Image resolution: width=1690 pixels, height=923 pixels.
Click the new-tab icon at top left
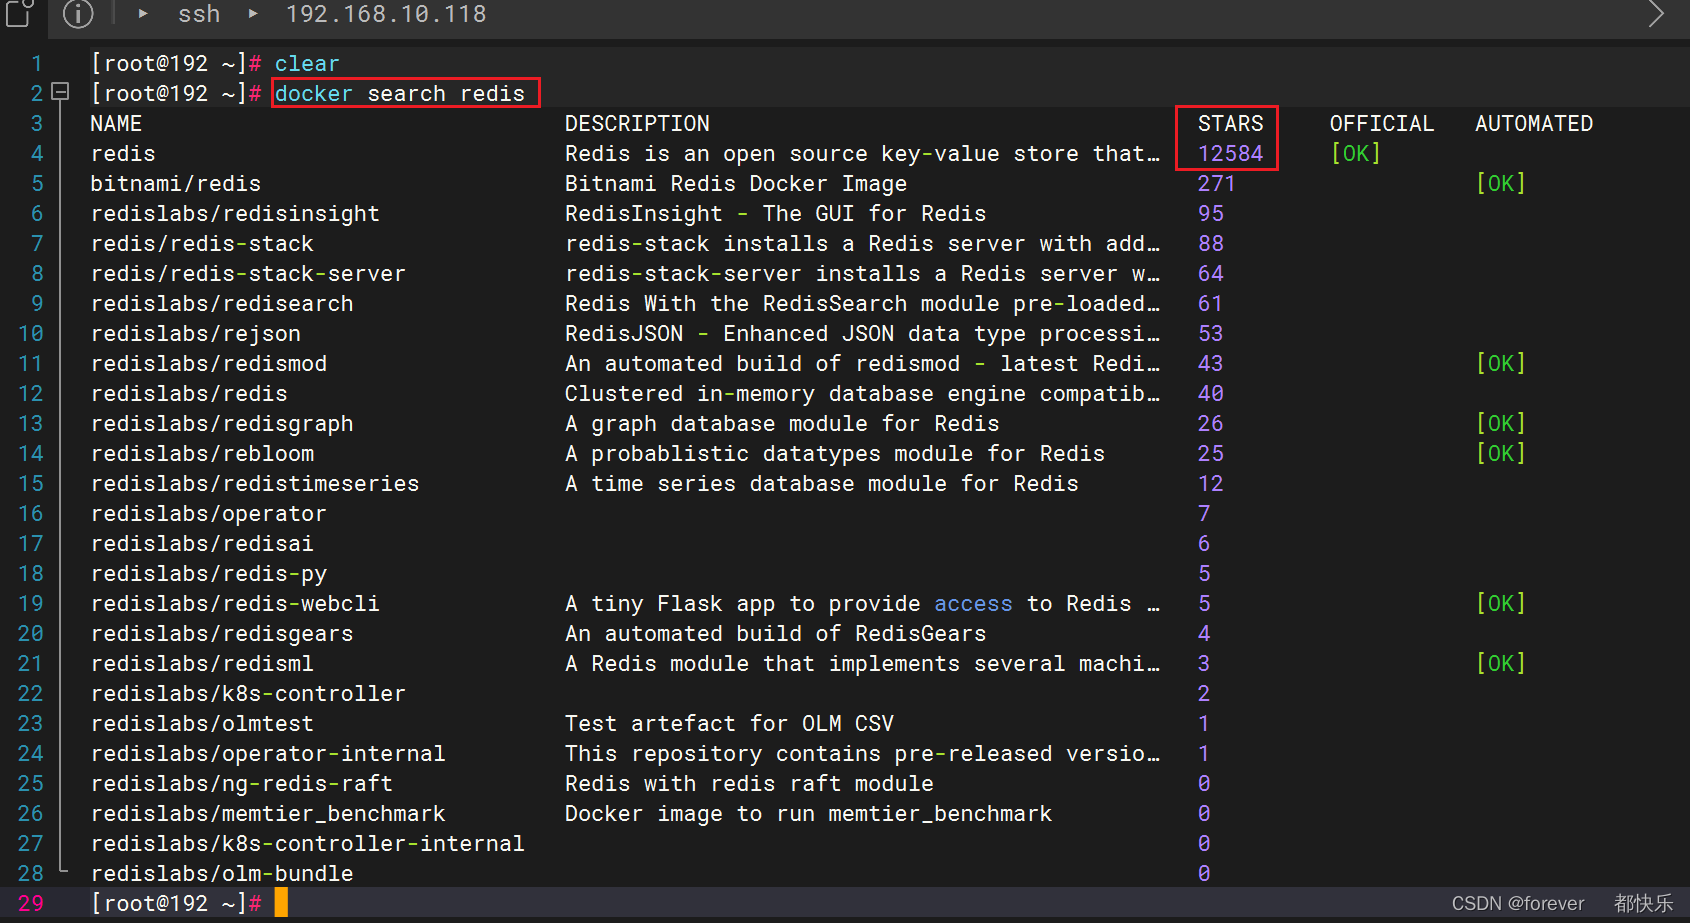point(20,12)
